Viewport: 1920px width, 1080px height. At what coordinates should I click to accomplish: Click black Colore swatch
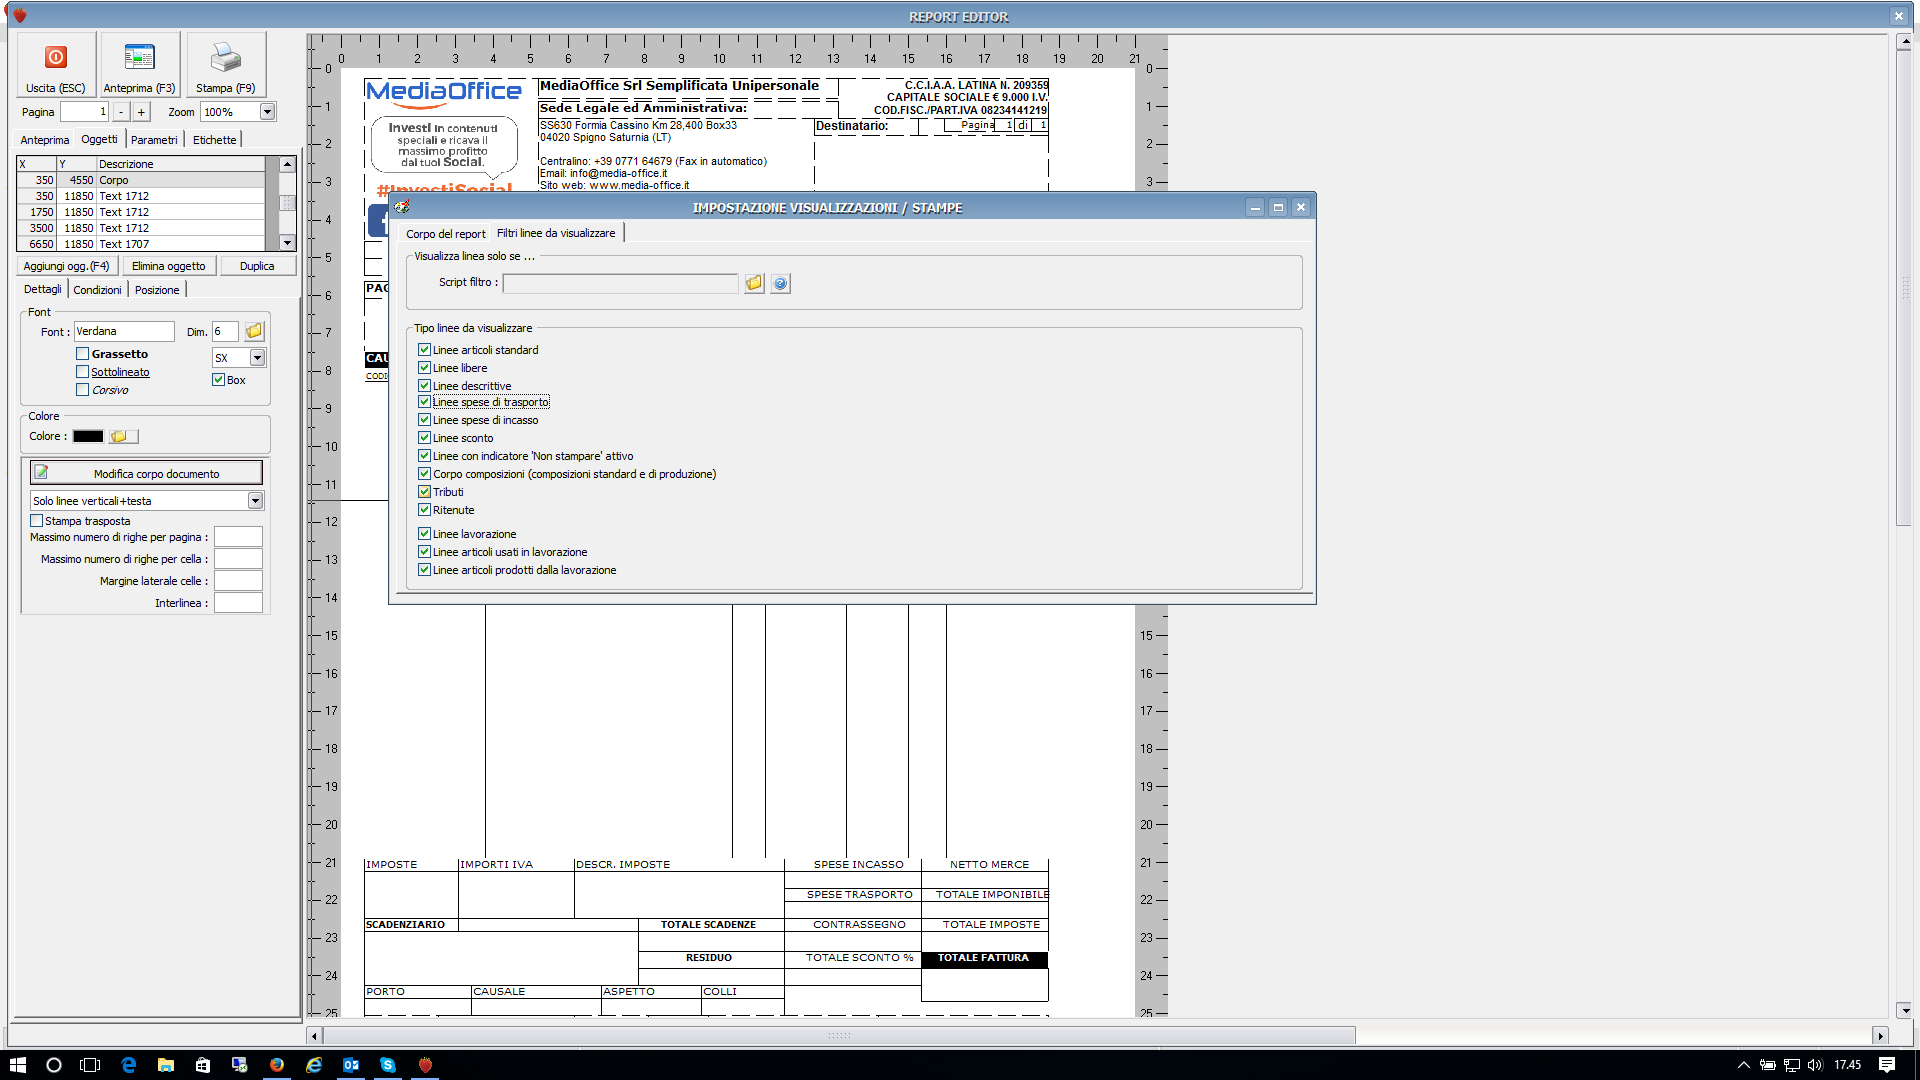click(88, 436)
